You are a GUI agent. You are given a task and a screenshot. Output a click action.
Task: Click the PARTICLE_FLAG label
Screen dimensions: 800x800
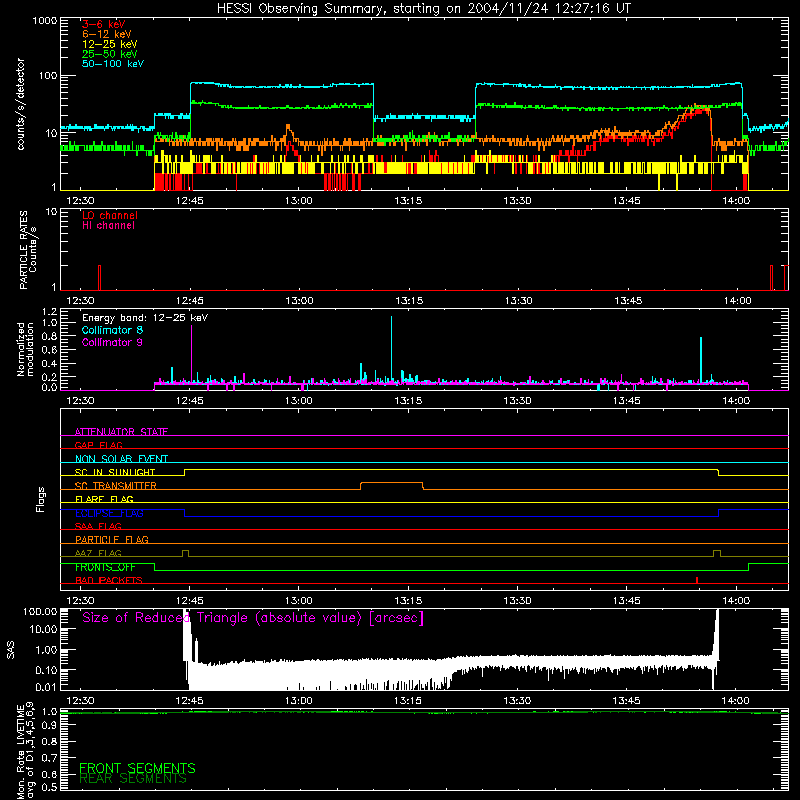pyautogui.click(x=112, y=539)
